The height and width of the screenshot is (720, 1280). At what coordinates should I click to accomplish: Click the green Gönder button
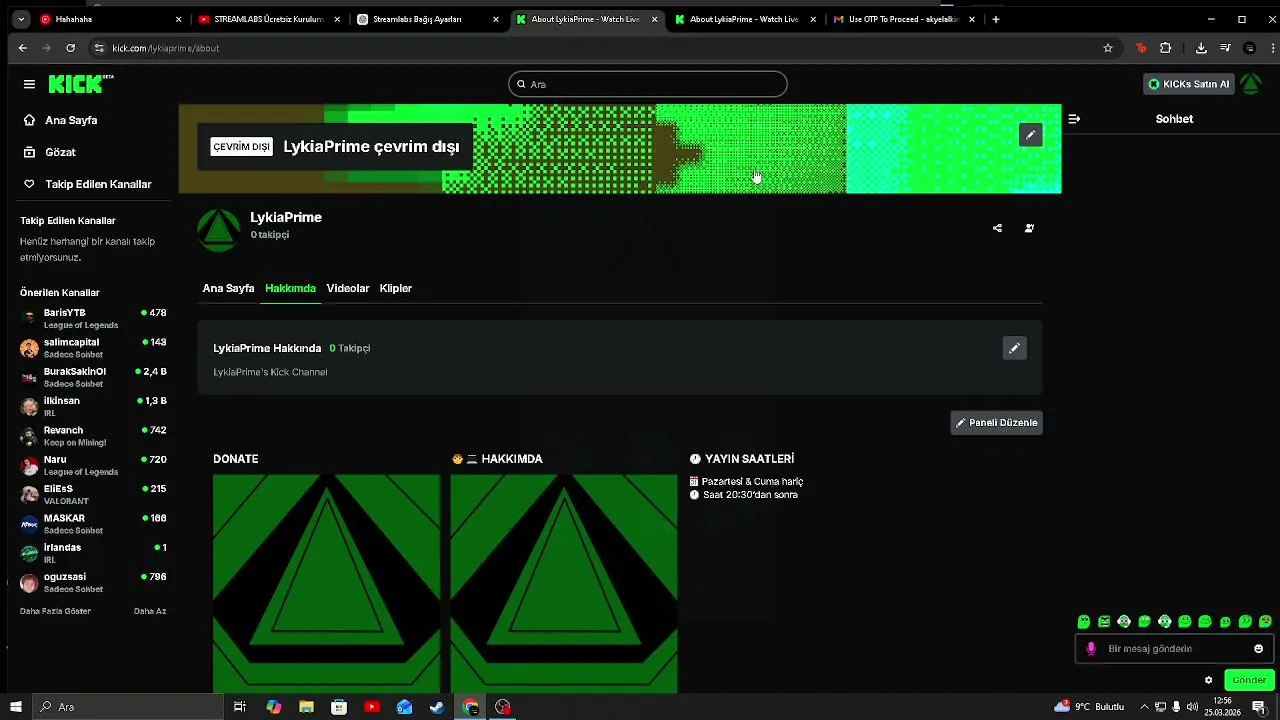click(1249, 680)
